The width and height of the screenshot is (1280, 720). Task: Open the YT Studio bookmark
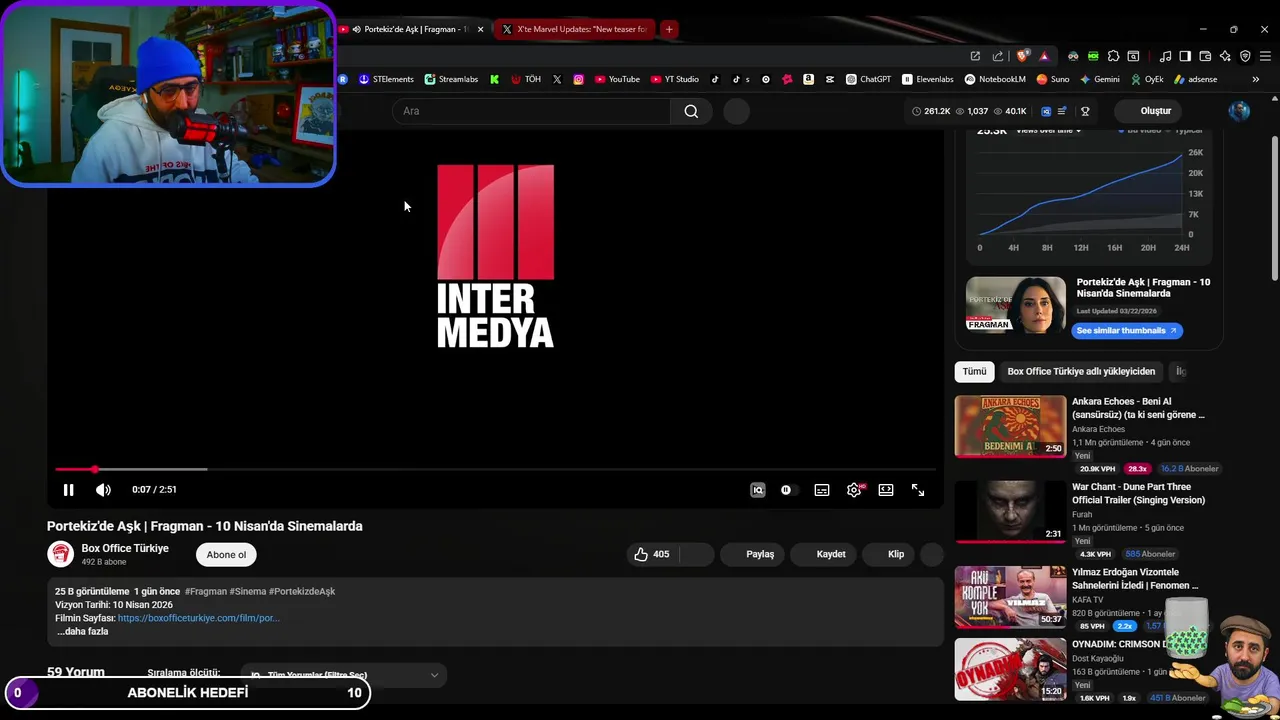(x=674, y=79)
